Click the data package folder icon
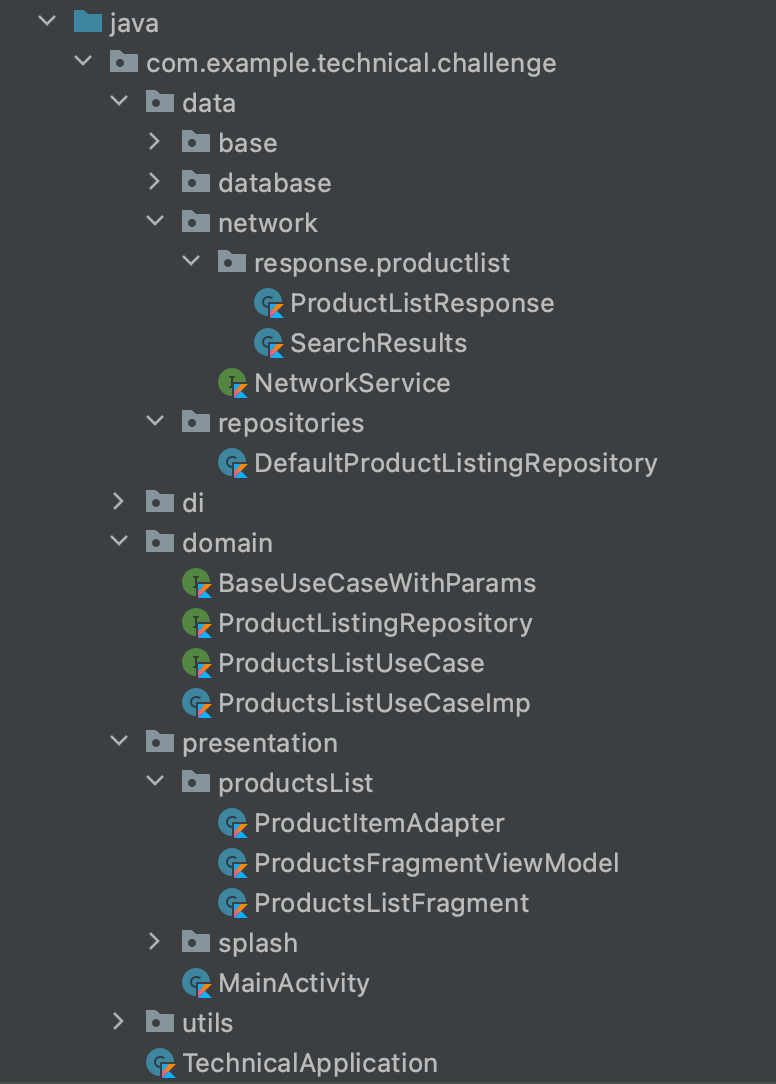Screen dimensions: 776x1084 click(x=160, y=102)
